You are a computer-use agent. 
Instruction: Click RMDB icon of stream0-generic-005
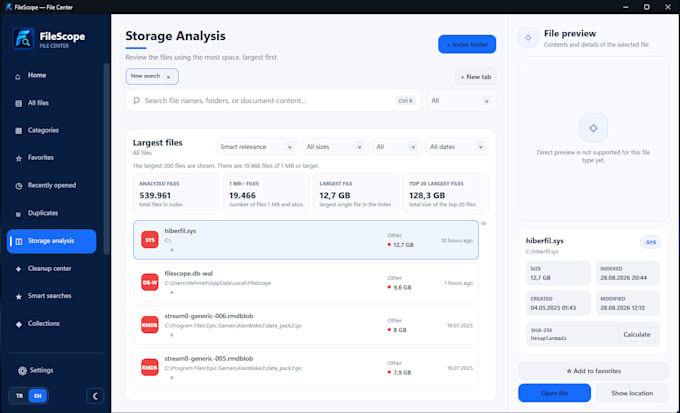click(x=150, y=367)
